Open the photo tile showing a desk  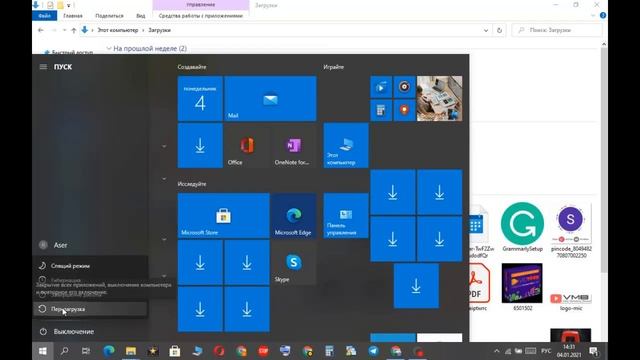coord(439,98)
